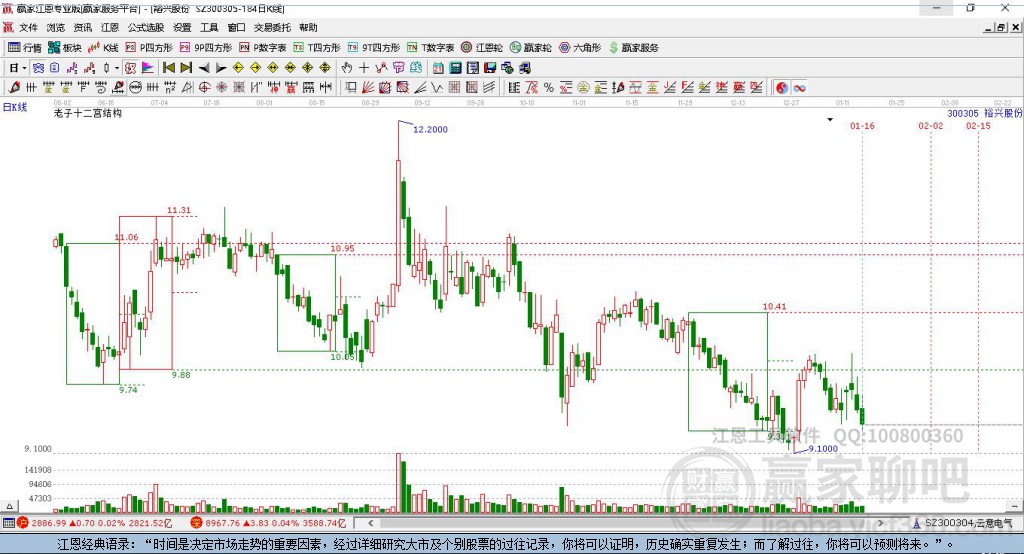Click the yin-yang taiji icon
The width and height of the screenshot is (1024, 554).
782,88
